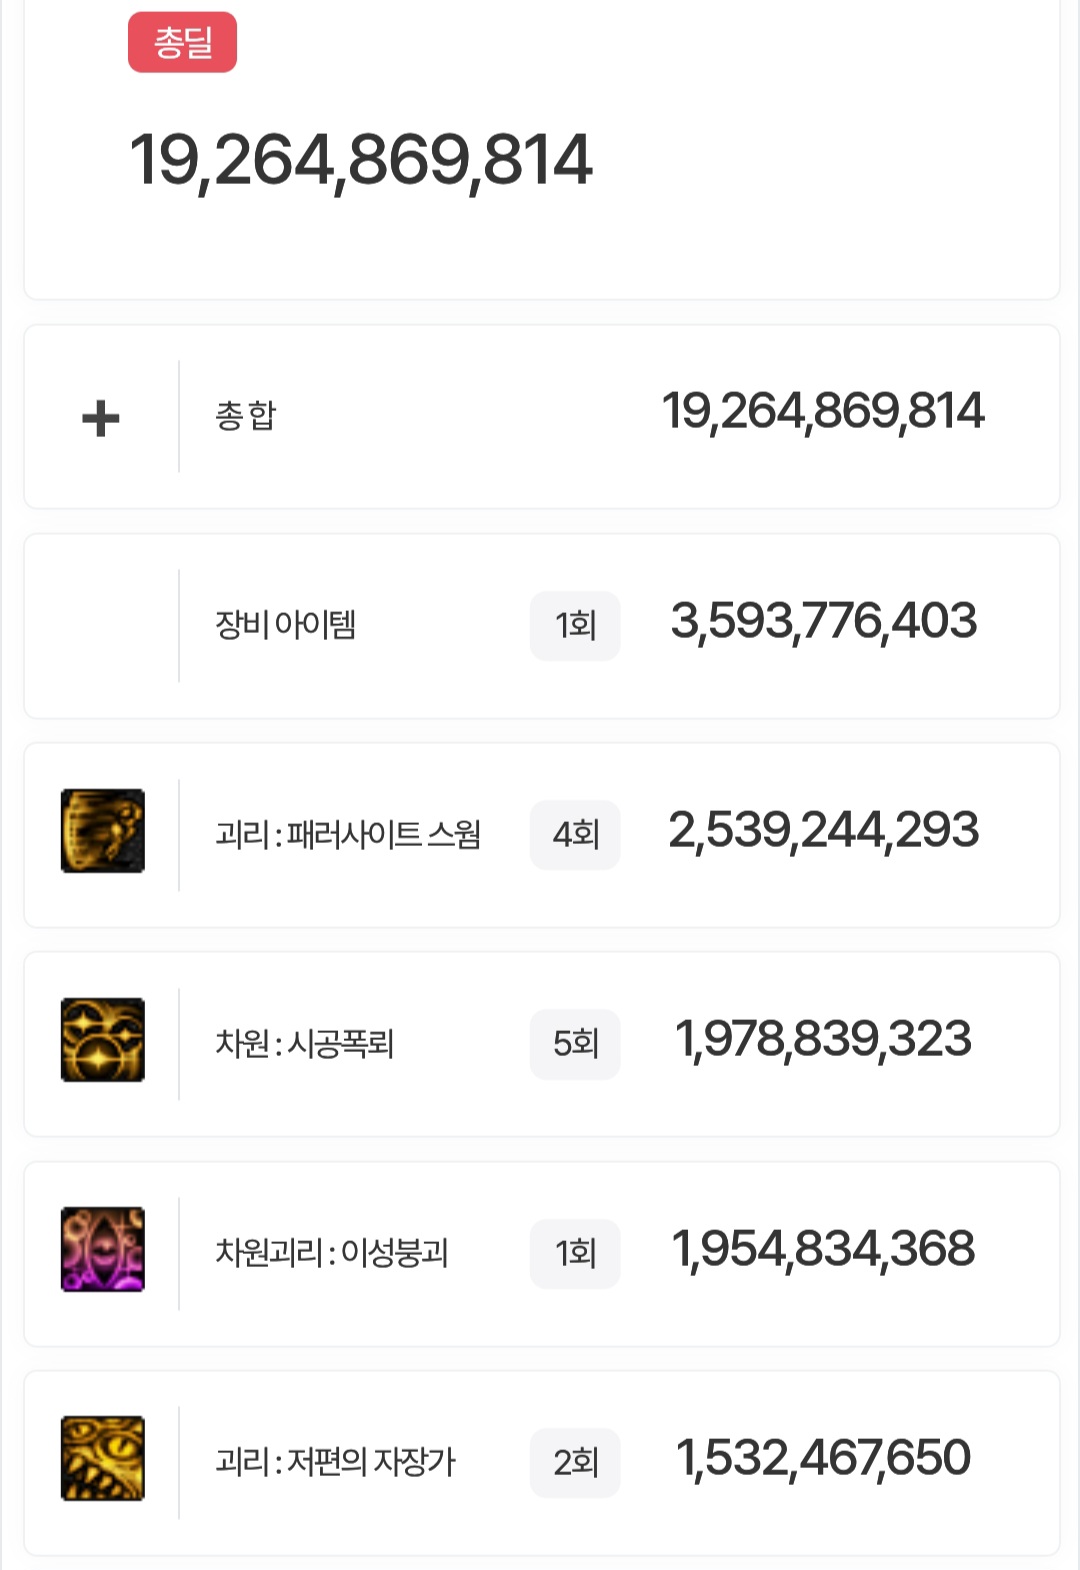Click the damage value 2,539,244,293
Image resolution: width=1080 pixels, height=1570 pixels.
(x=823, y=831)
